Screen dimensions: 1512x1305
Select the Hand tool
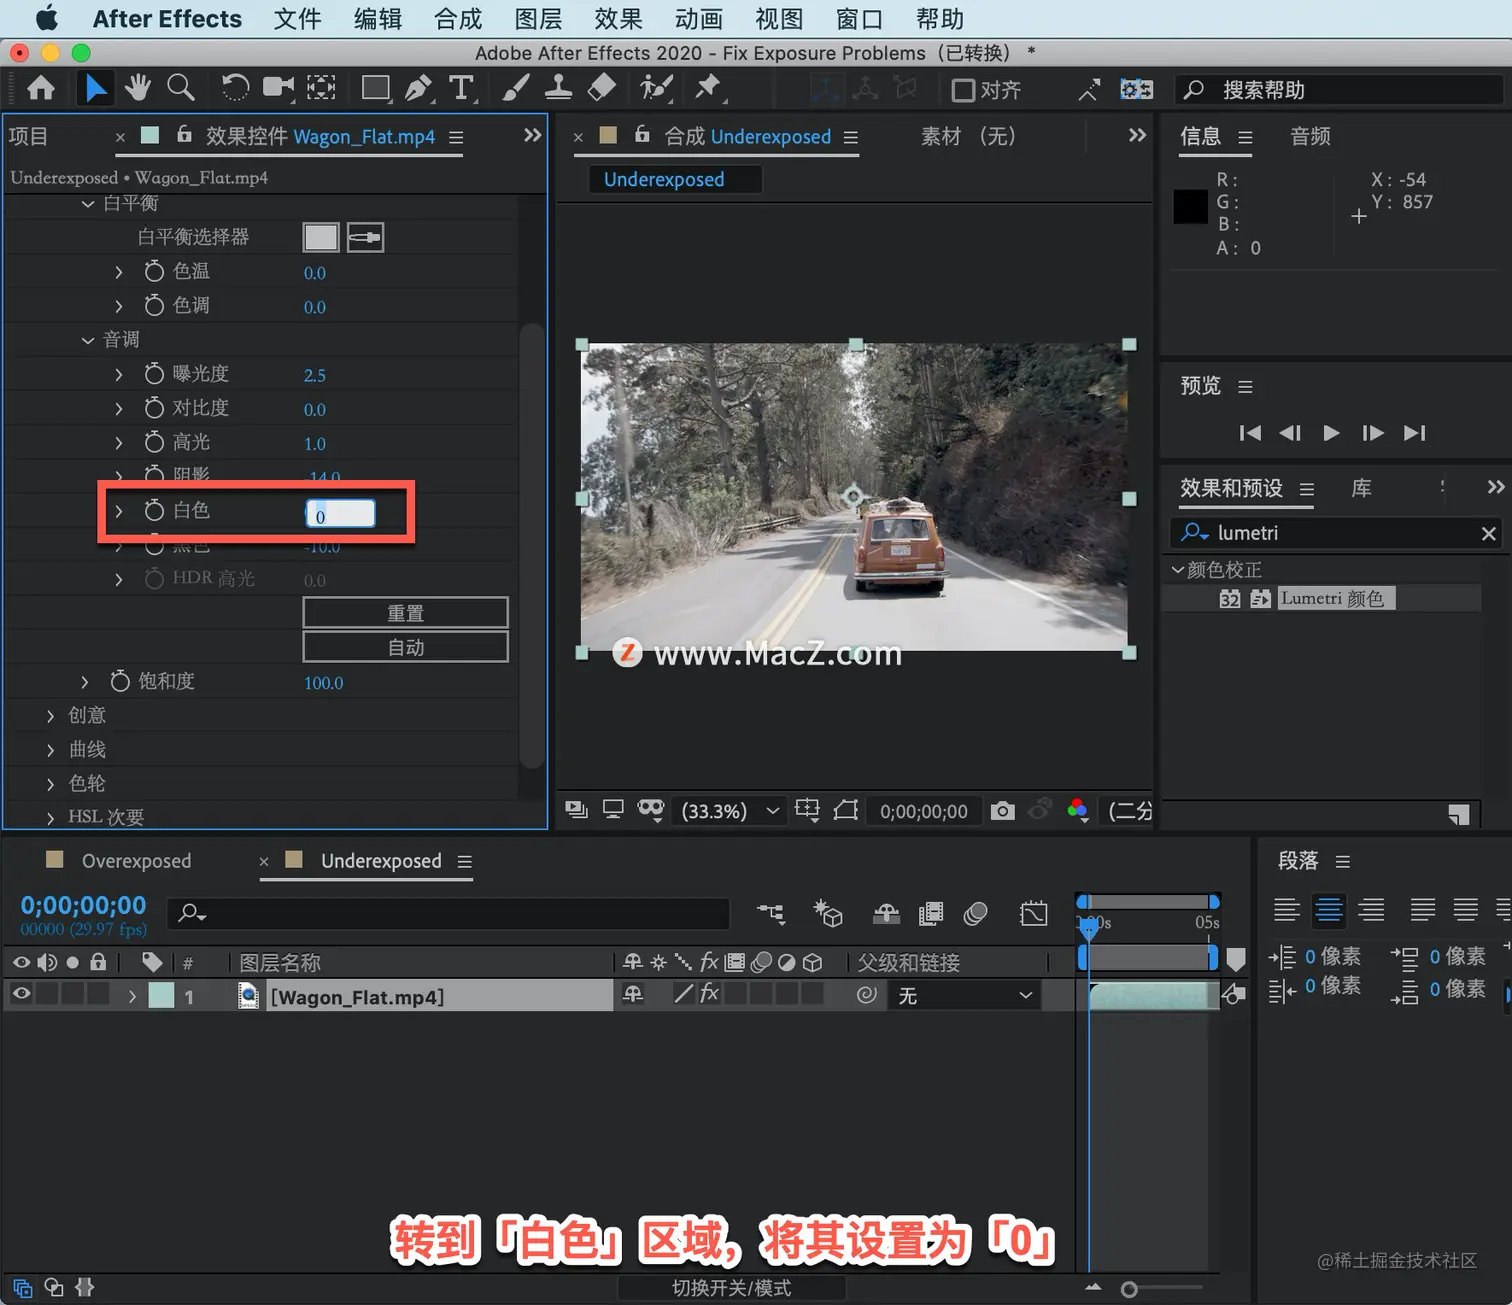coord(138,89)
